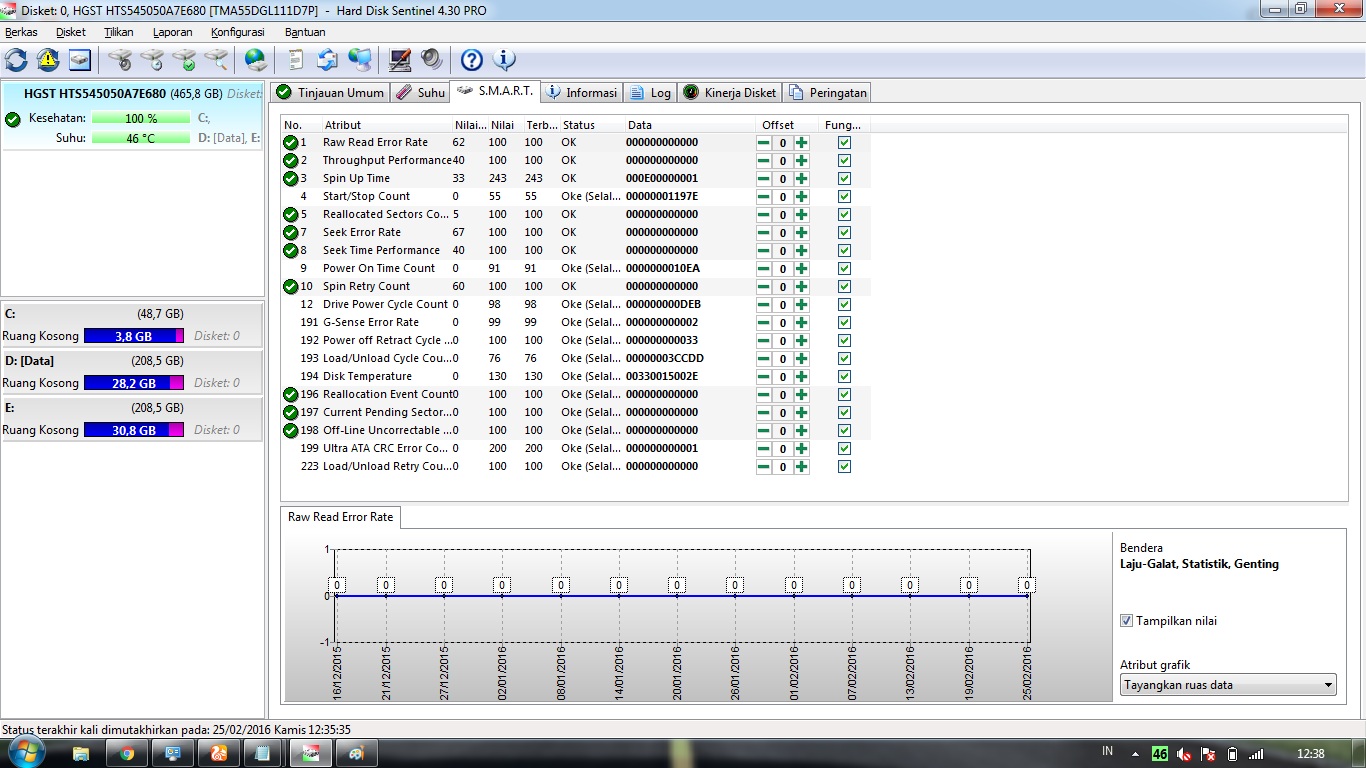This screenshot has width=1366, height=768.
Task: Open the Laporan menu
Action: coord(172,32)
